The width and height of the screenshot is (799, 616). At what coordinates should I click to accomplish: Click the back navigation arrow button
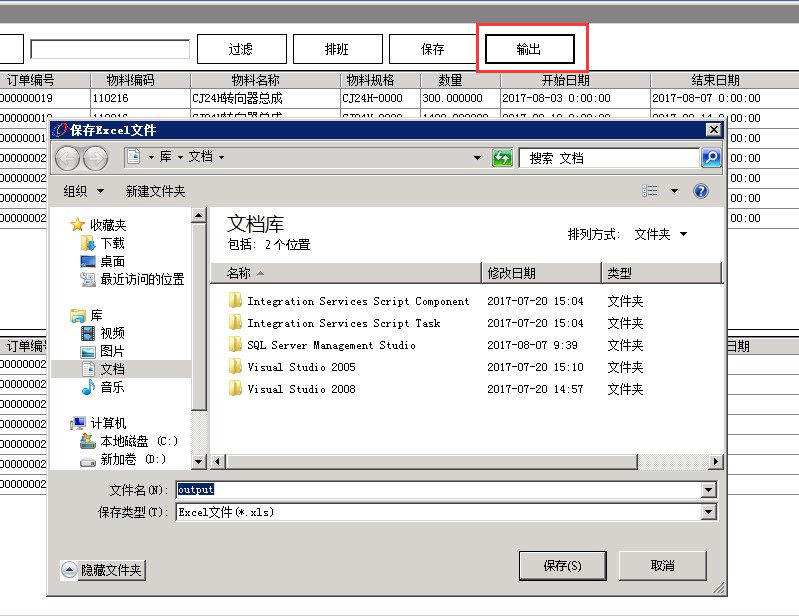(x=67, y=158)
